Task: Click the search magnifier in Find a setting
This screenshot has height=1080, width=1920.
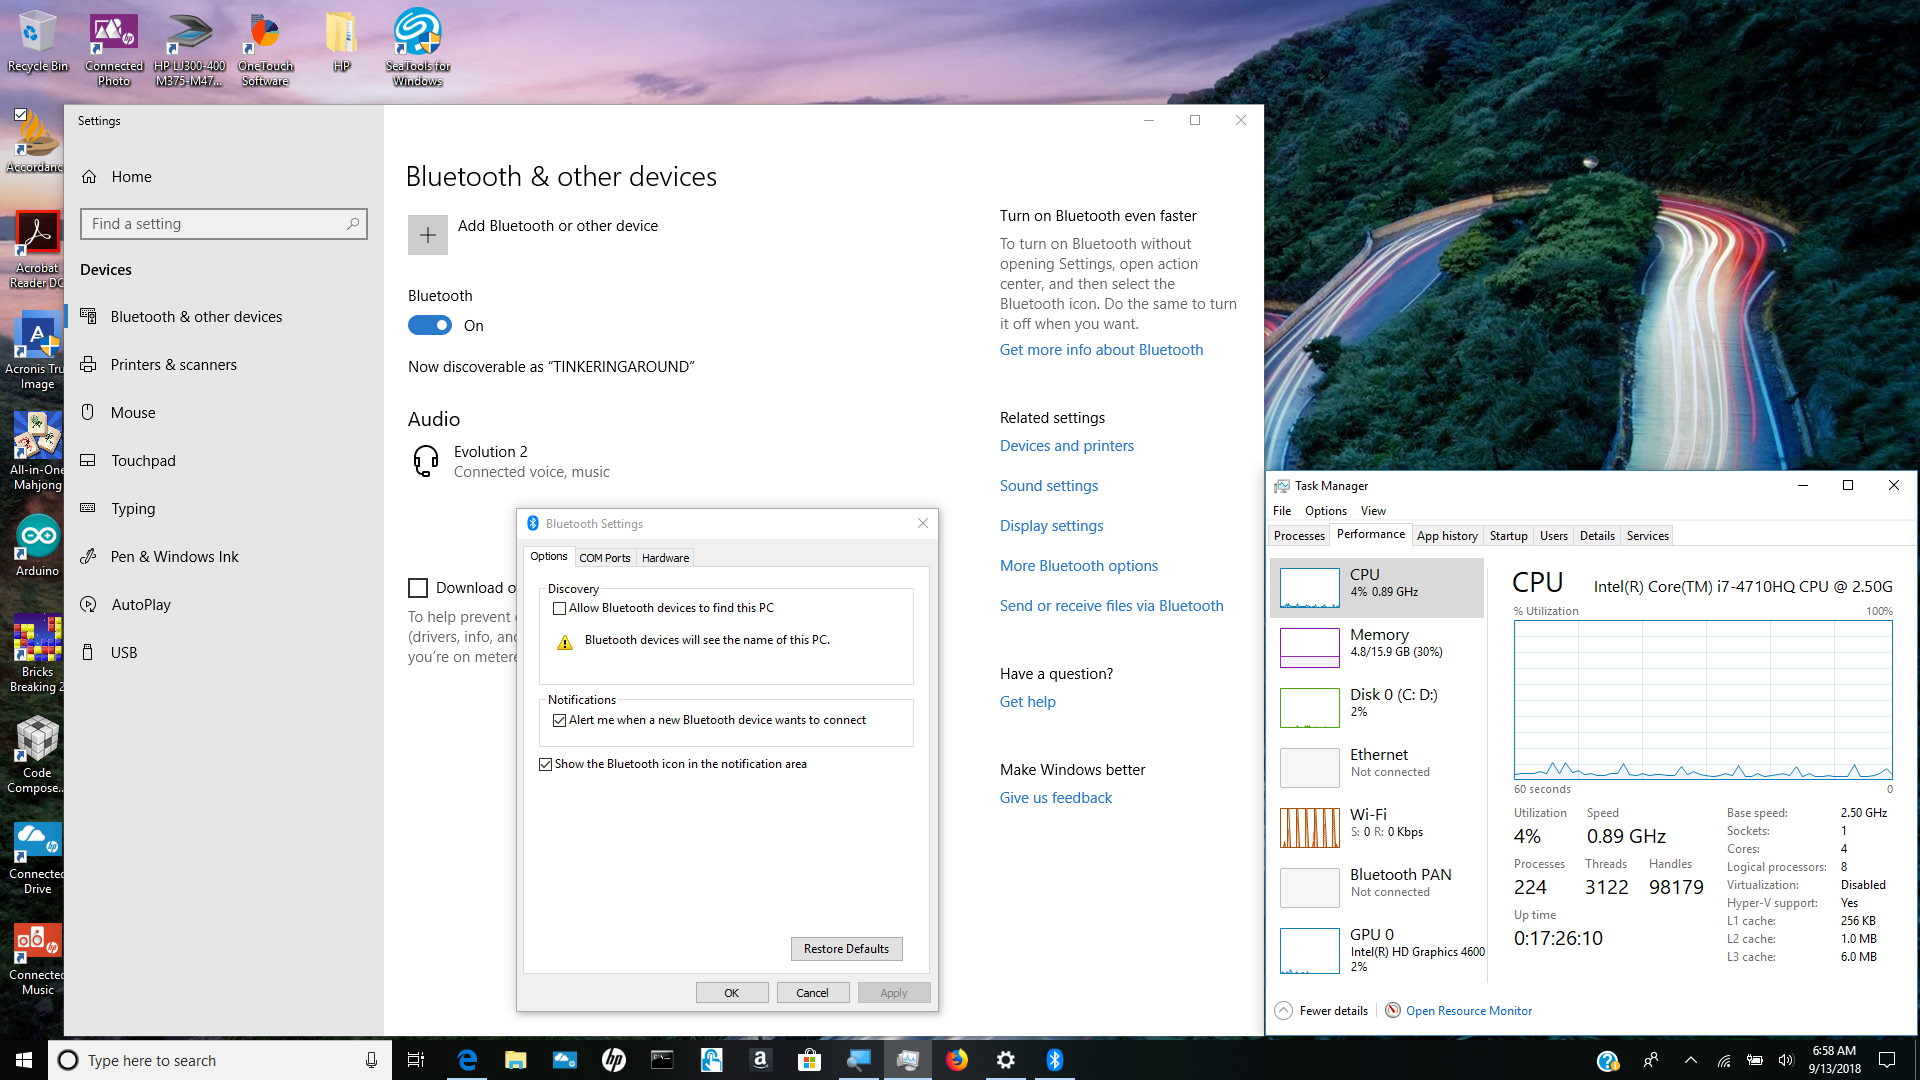Action: (x=353, y=224)
